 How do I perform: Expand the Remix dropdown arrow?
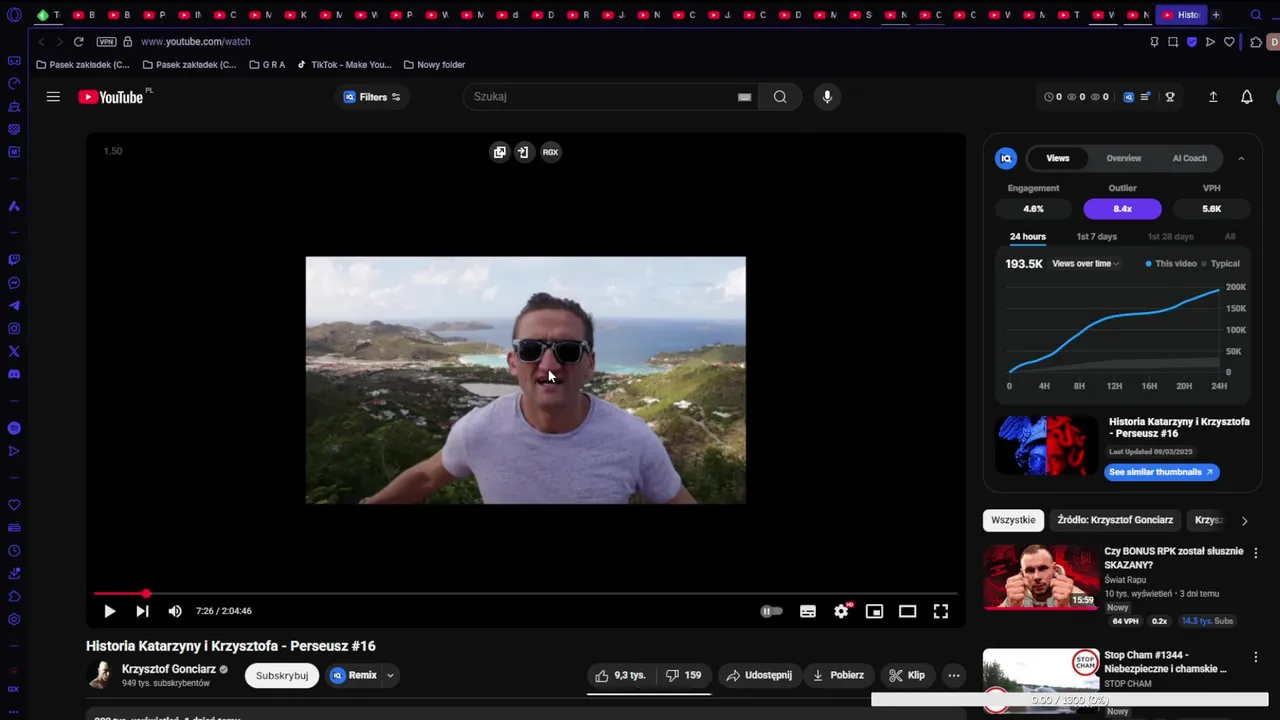tap(390, 675)
